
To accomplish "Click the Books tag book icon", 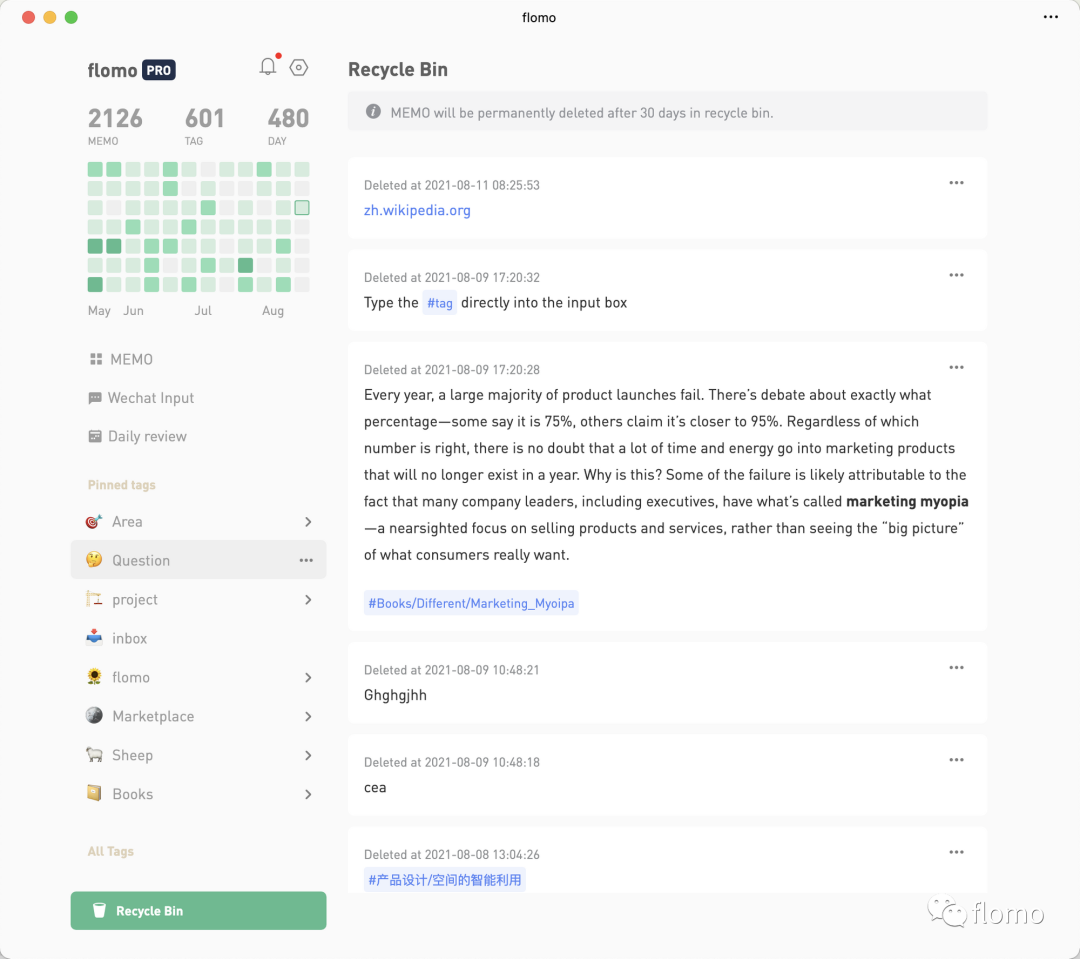I will click(94, 794).
